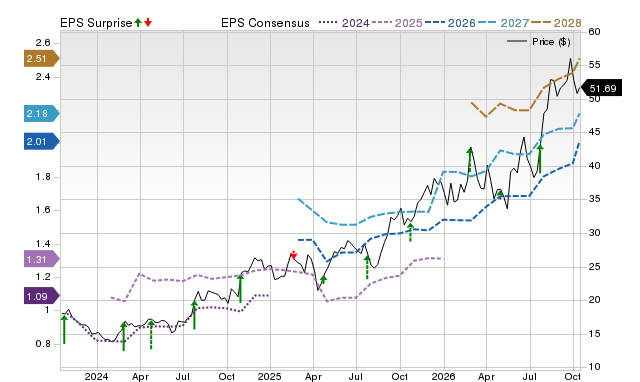
Task: Click the 1.31 value tag for 2025
Action: (42, 259)
